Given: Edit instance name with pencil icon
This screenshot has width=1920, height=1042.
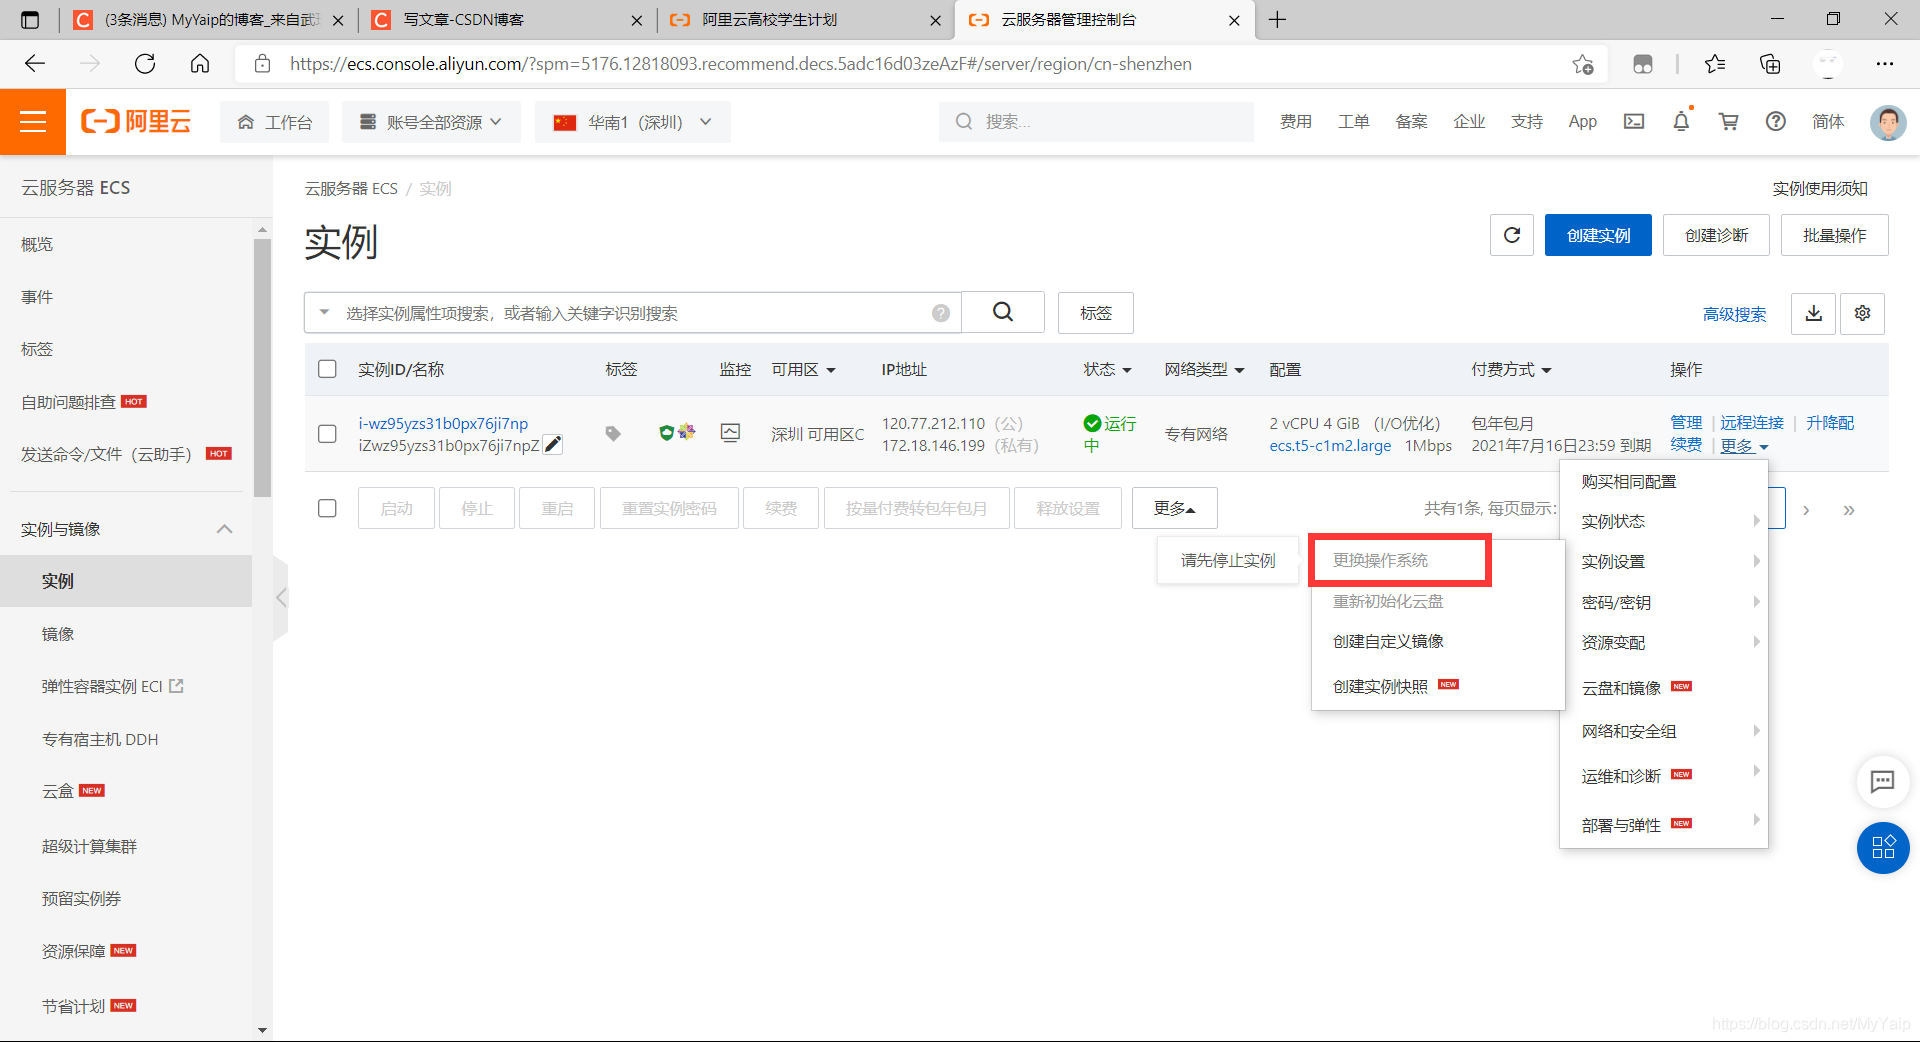Looking at the screenshot, I should coord(553,445).
